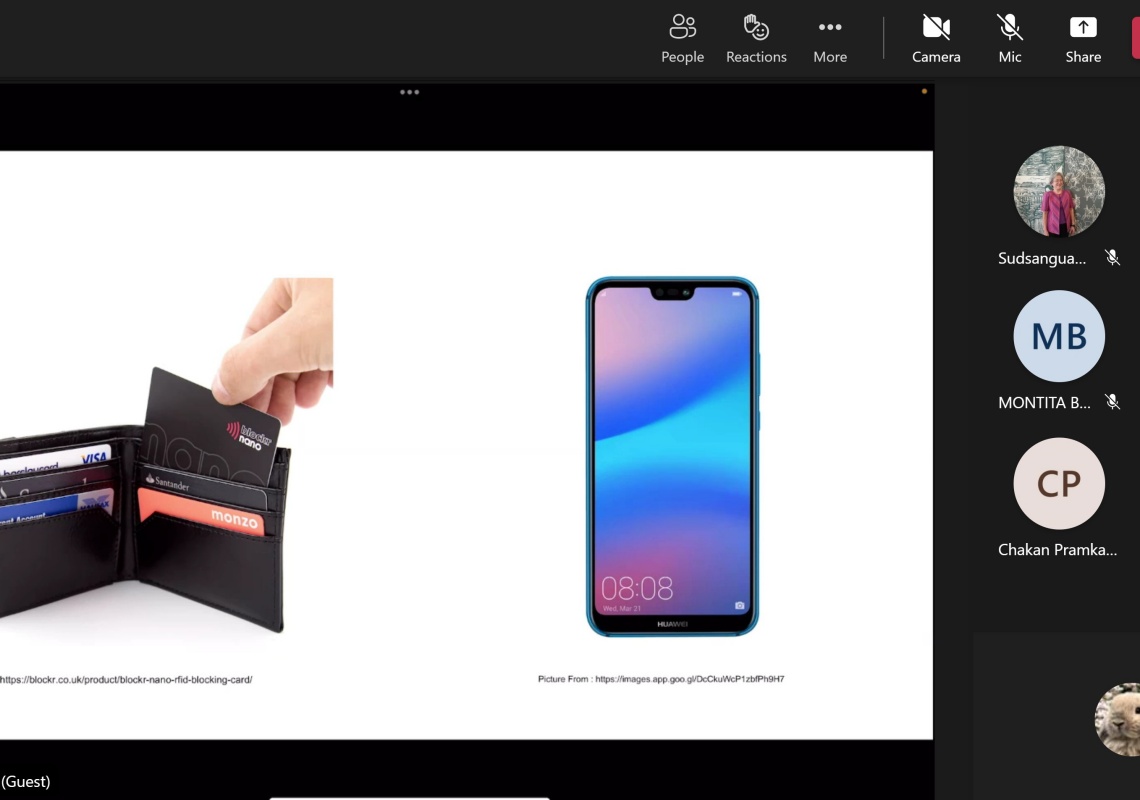Select the CP avatar for Chakan

[x=1059, y=483]
